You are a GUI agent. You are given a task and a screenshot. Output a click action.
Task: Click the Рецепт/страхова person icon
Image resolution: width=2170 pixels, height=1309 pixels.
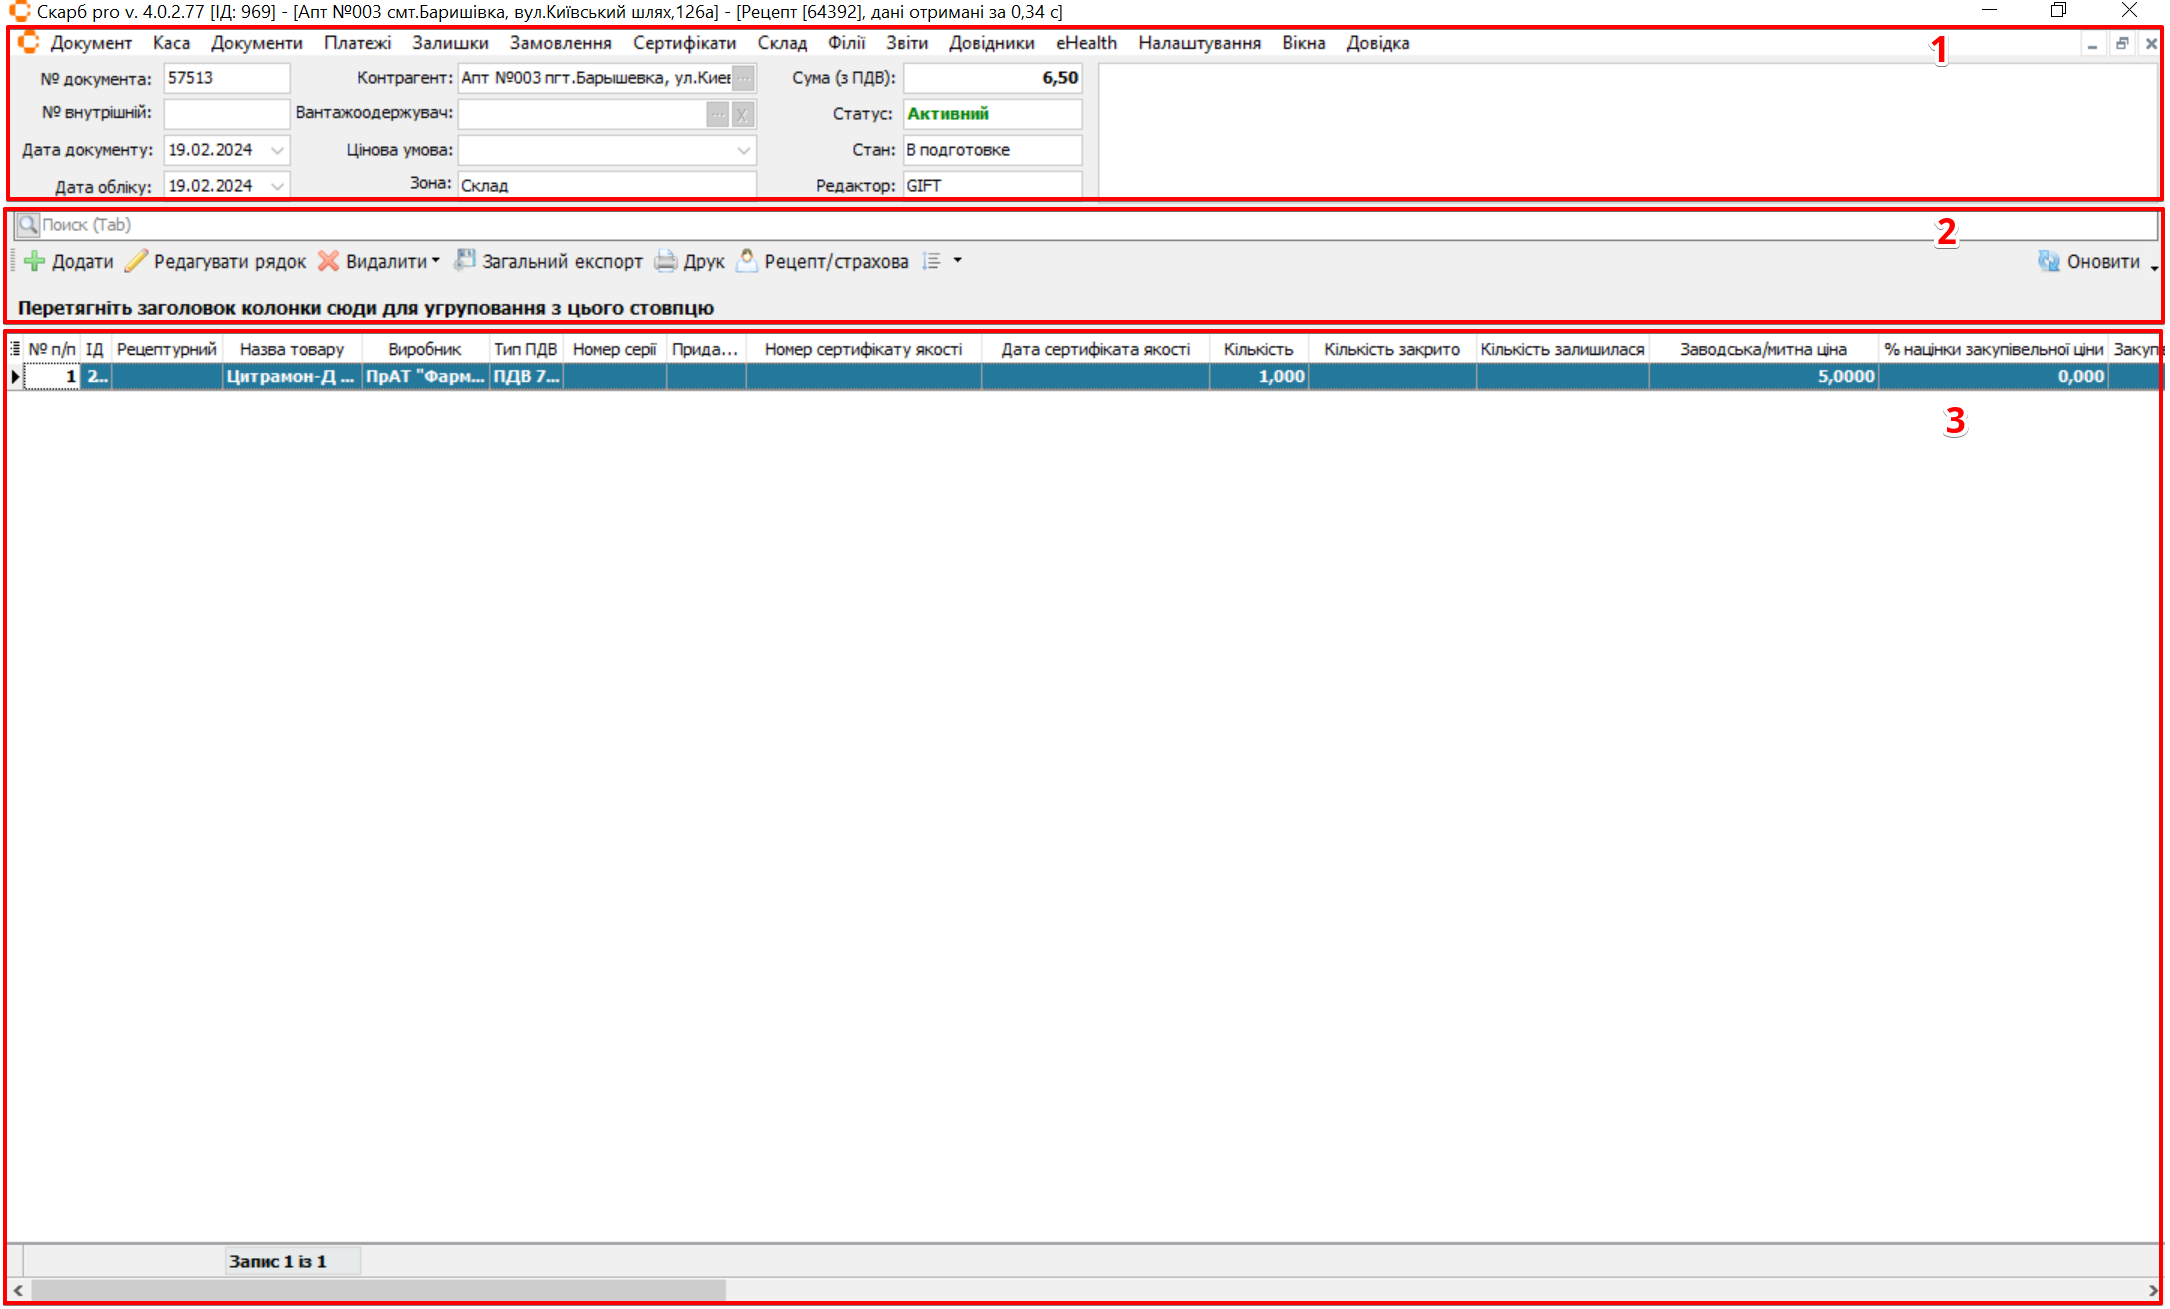[x=746, y=261]
